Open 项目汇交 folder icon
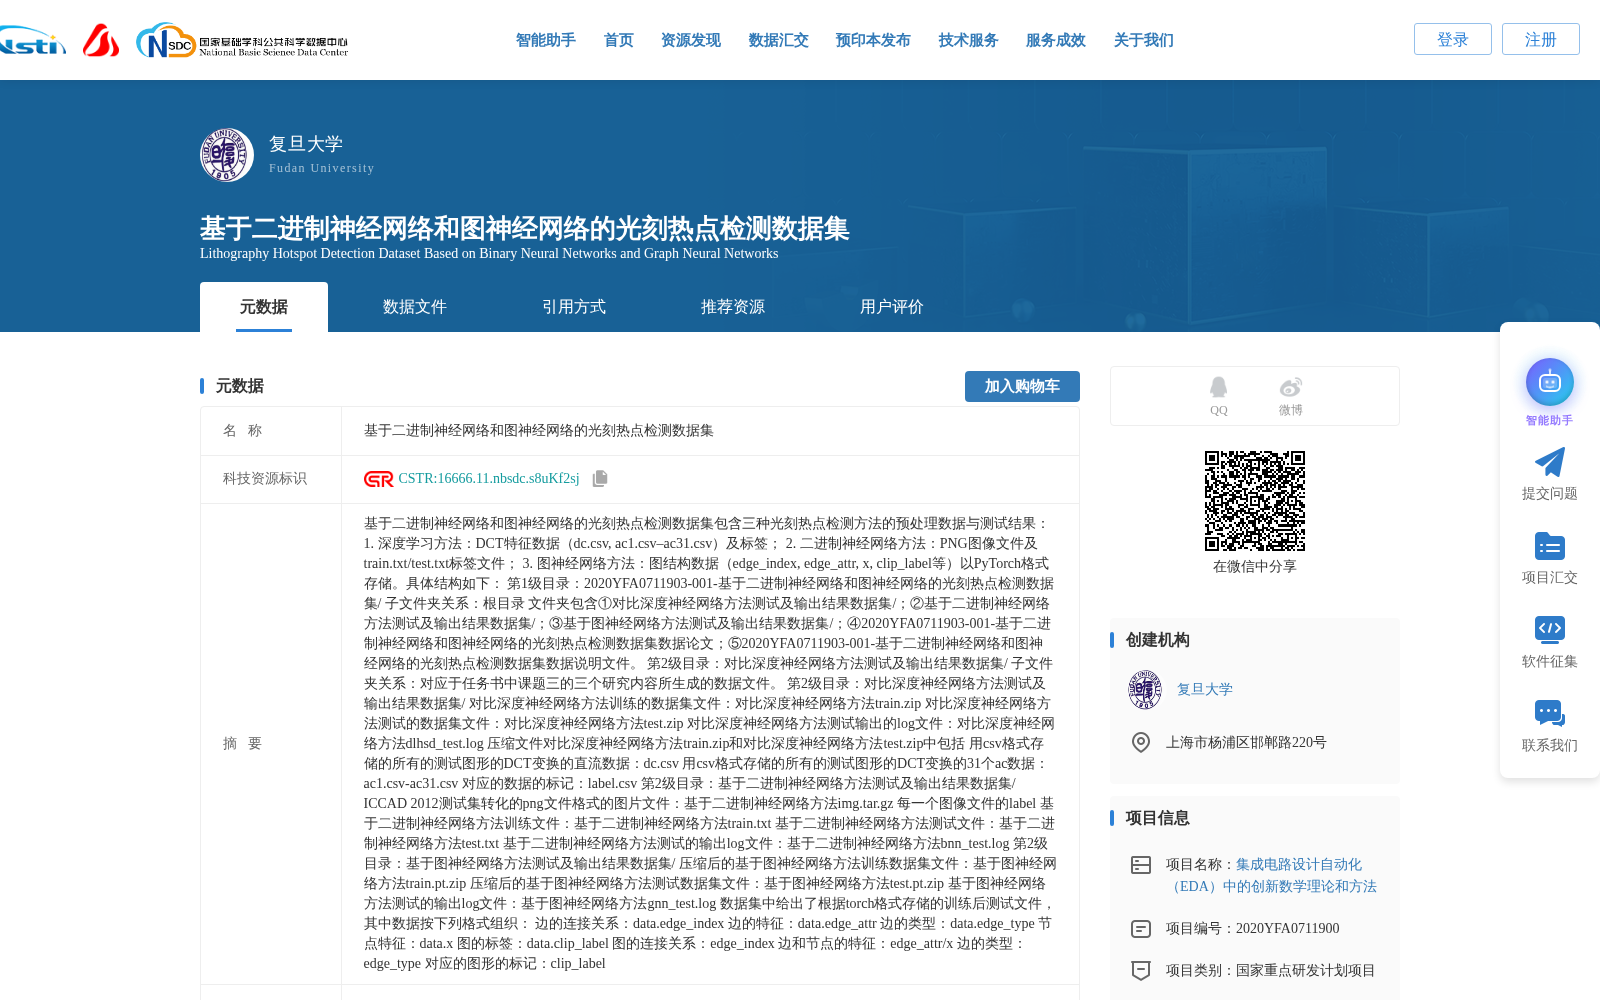1600x1000 pixels. click(x=1549, y=546)
